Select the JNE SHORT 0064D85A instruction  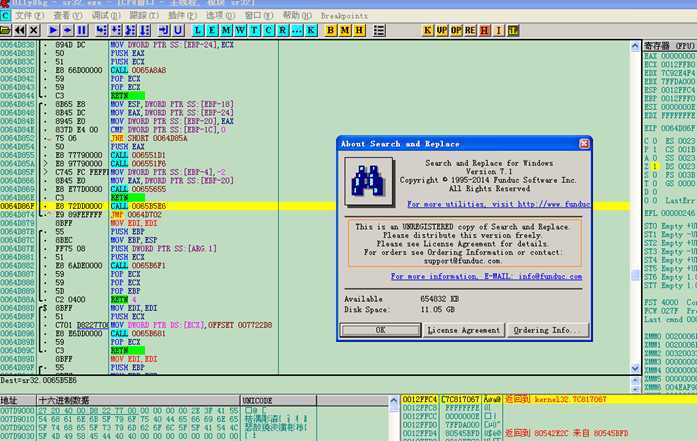[x=149, y=138]
